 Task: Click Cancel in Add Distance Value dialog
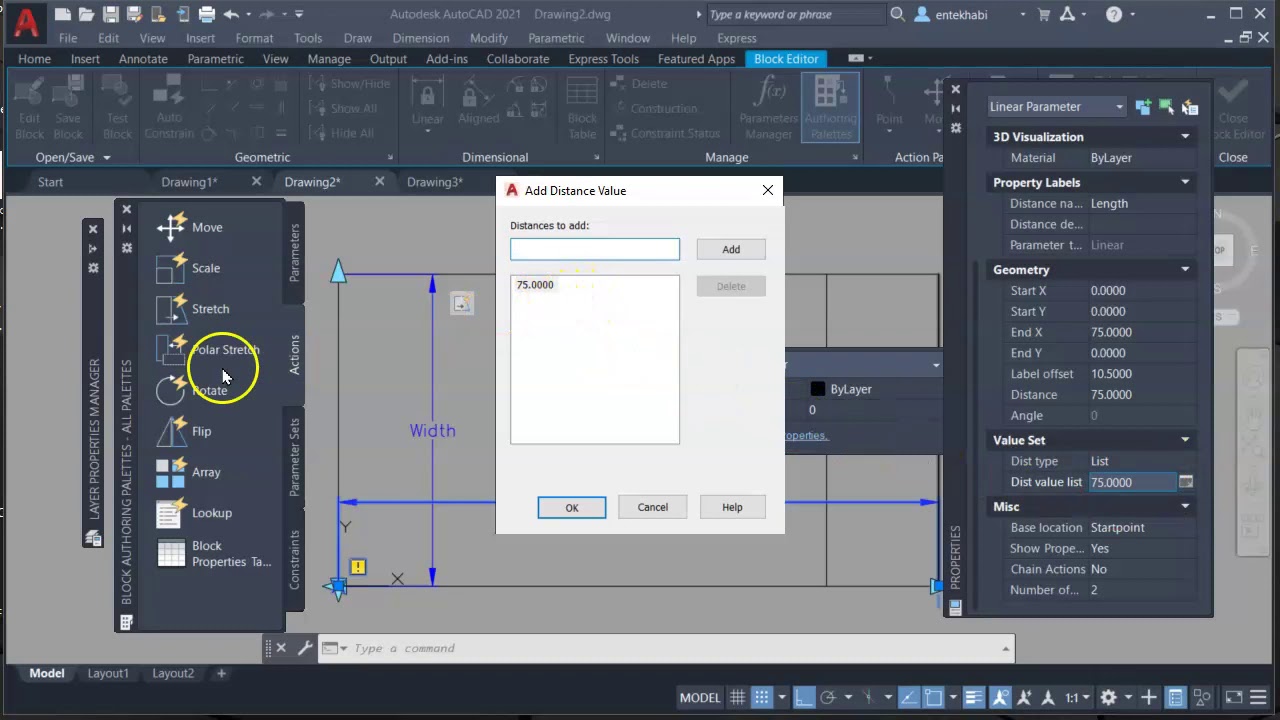(x=653, y=507)
